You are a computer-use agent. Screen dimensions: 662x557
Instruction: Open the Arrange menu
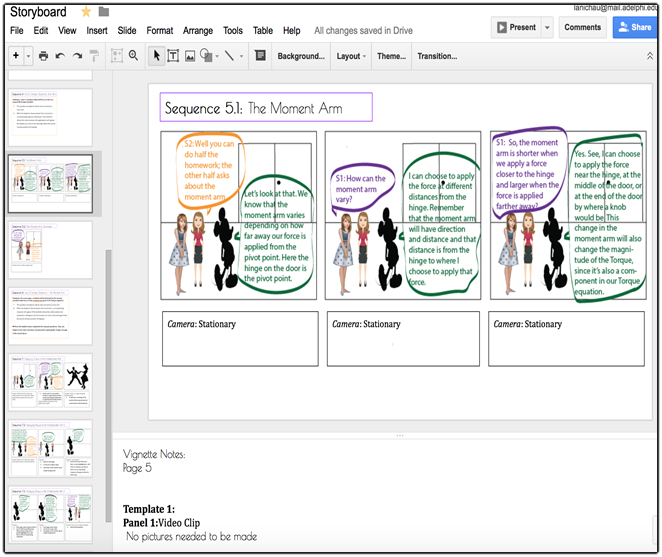click(198, 31)
